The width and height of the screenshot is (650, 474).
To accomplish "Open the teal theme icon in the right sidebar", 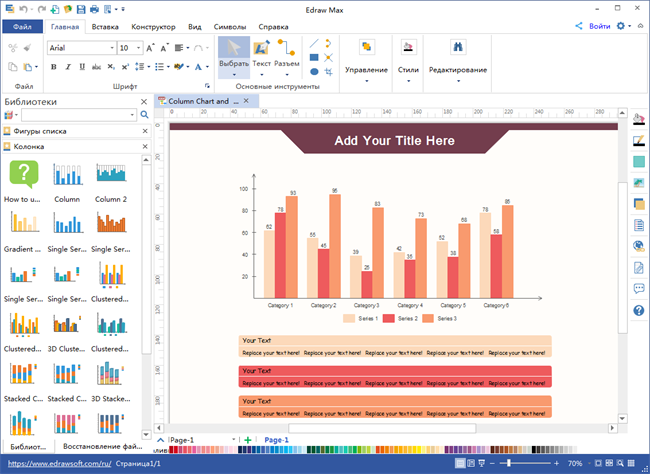I will (x=639, y=161).
